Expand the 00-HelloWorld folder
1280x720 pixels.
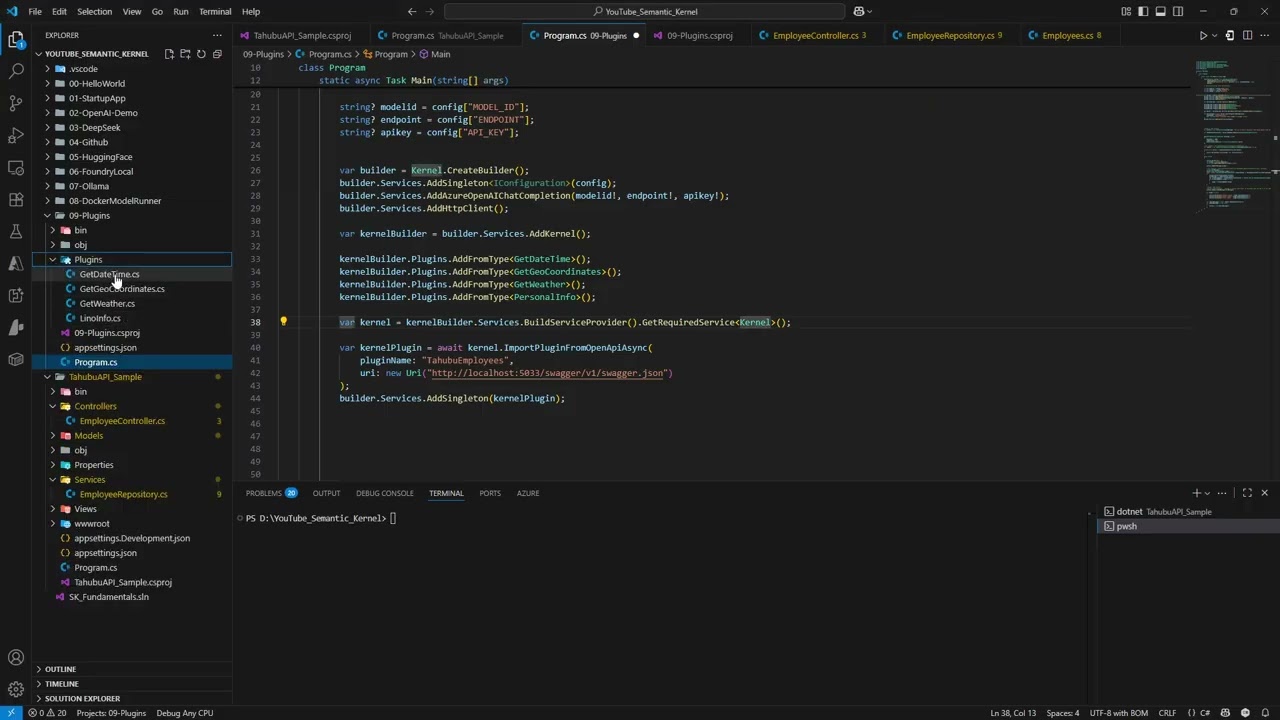(47, 83)
